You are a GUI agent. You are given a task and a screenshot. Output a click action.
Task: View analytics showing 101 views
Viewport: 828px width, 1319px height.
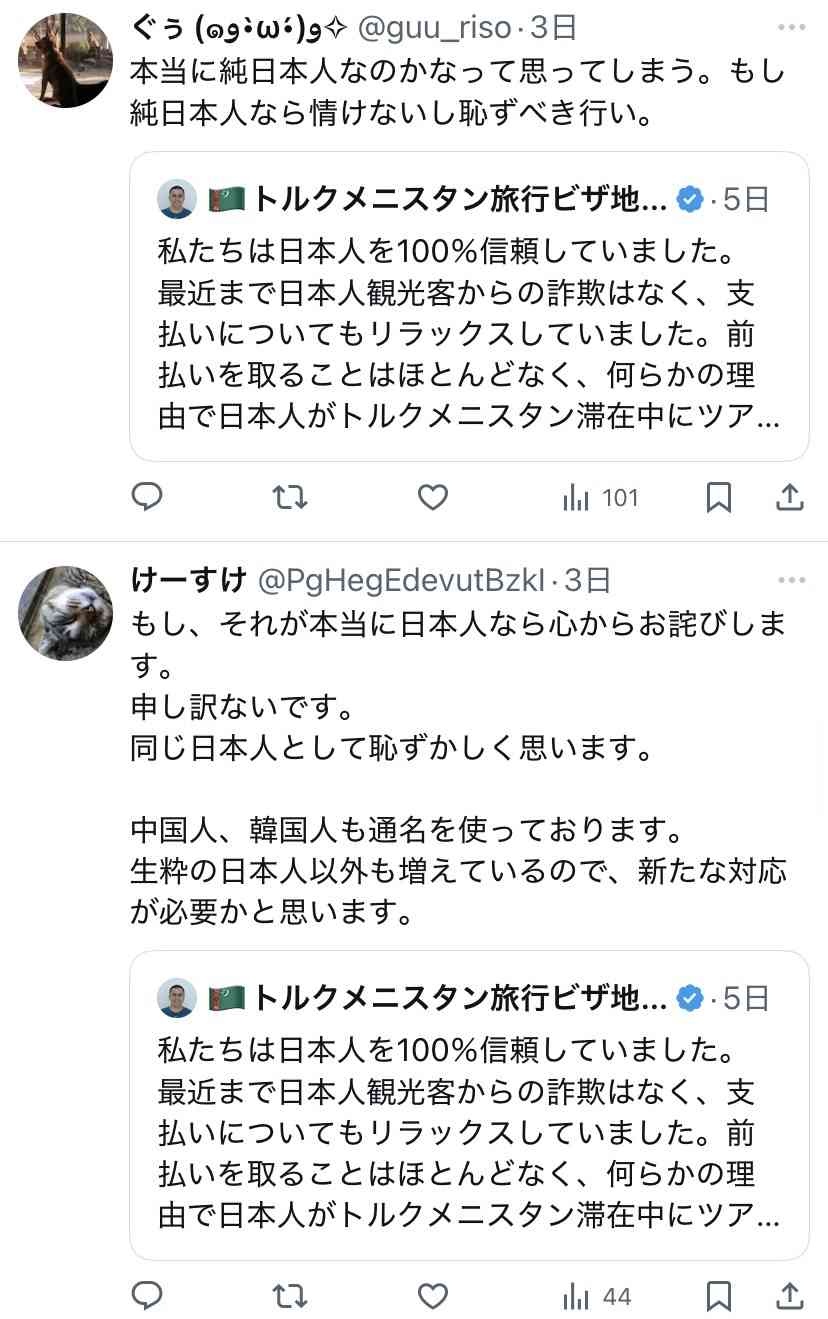pos(600,497)
